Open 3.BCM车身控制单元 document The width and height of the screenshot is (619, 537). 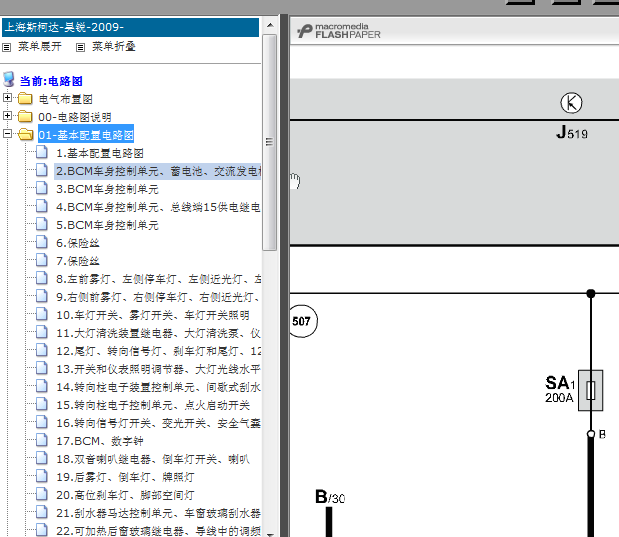(107, 189)
